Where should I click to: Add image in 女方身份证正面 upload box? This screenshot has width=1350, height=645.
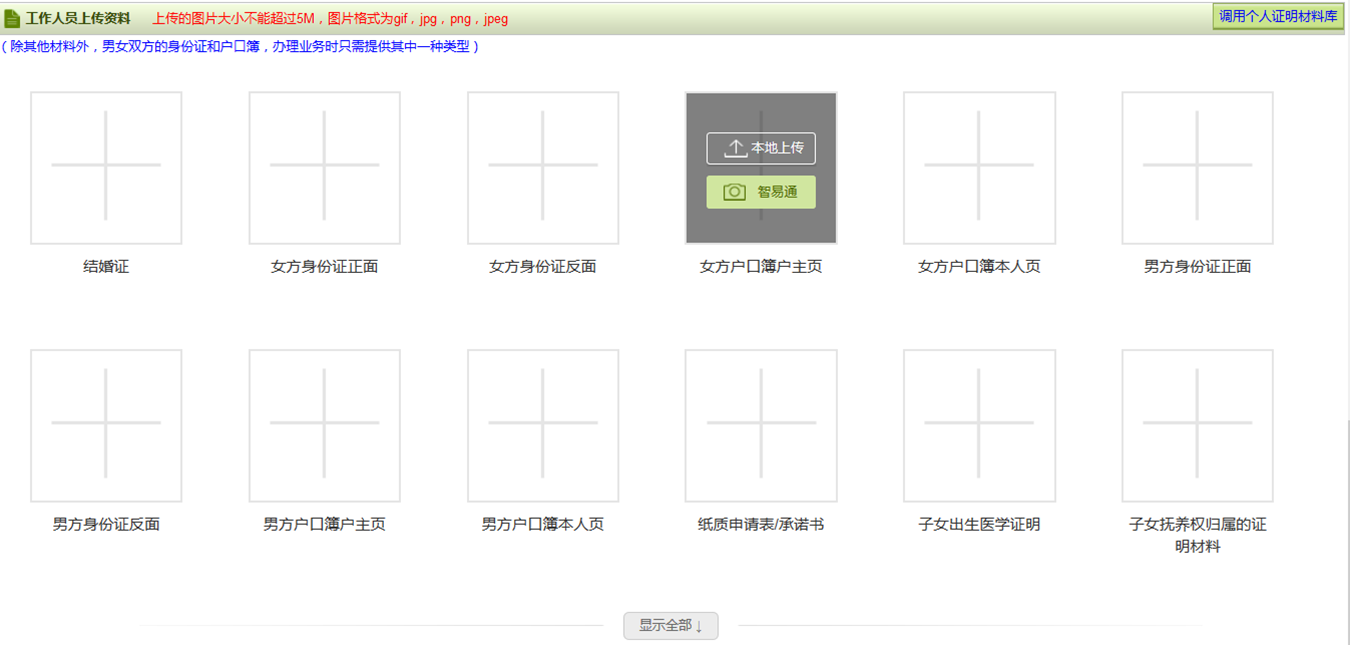(x=324, y=167)
